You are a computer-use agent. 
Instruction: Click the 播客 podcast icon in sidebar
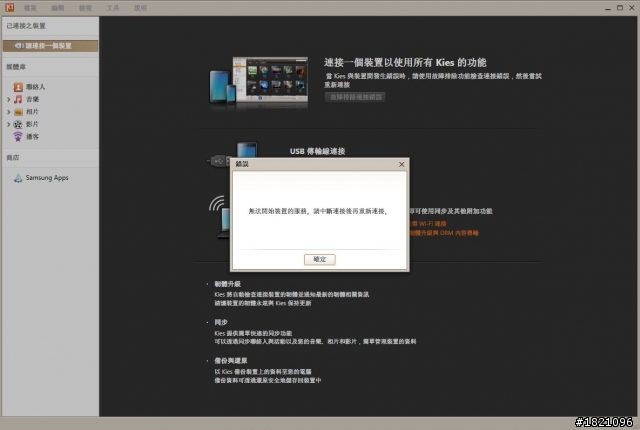pyautogui.click(x=18, y=137)
